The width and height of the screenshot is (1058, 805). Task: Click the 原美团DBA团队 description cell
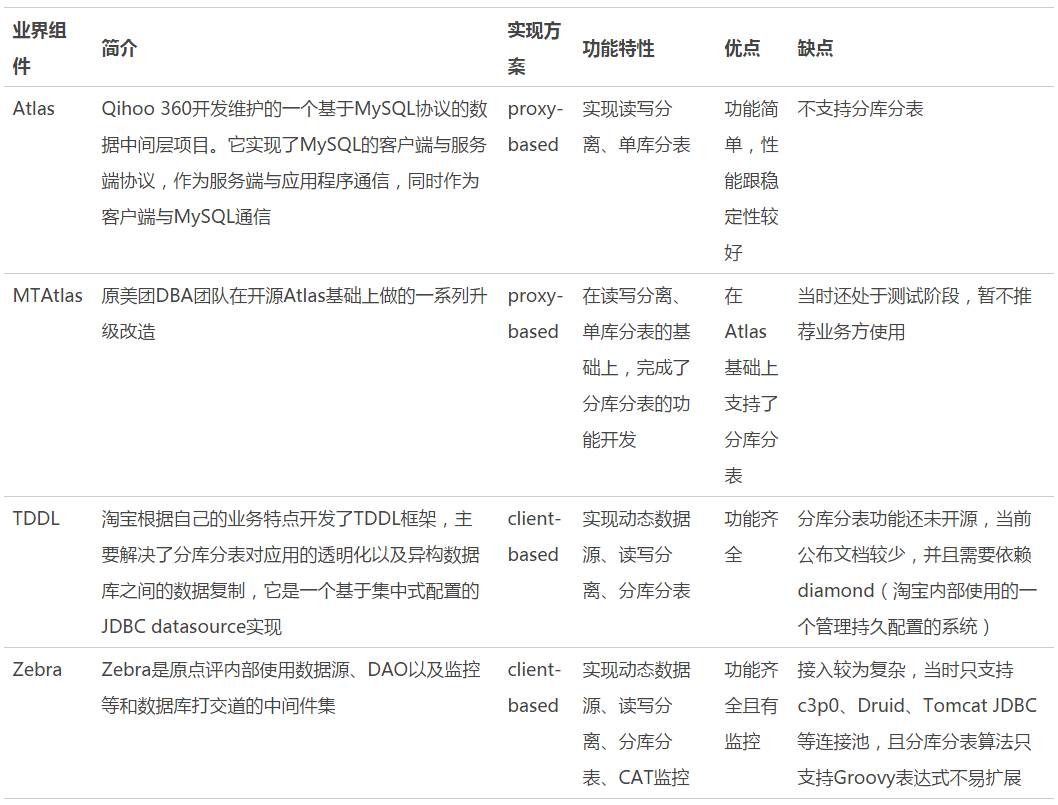click(294, 314)
